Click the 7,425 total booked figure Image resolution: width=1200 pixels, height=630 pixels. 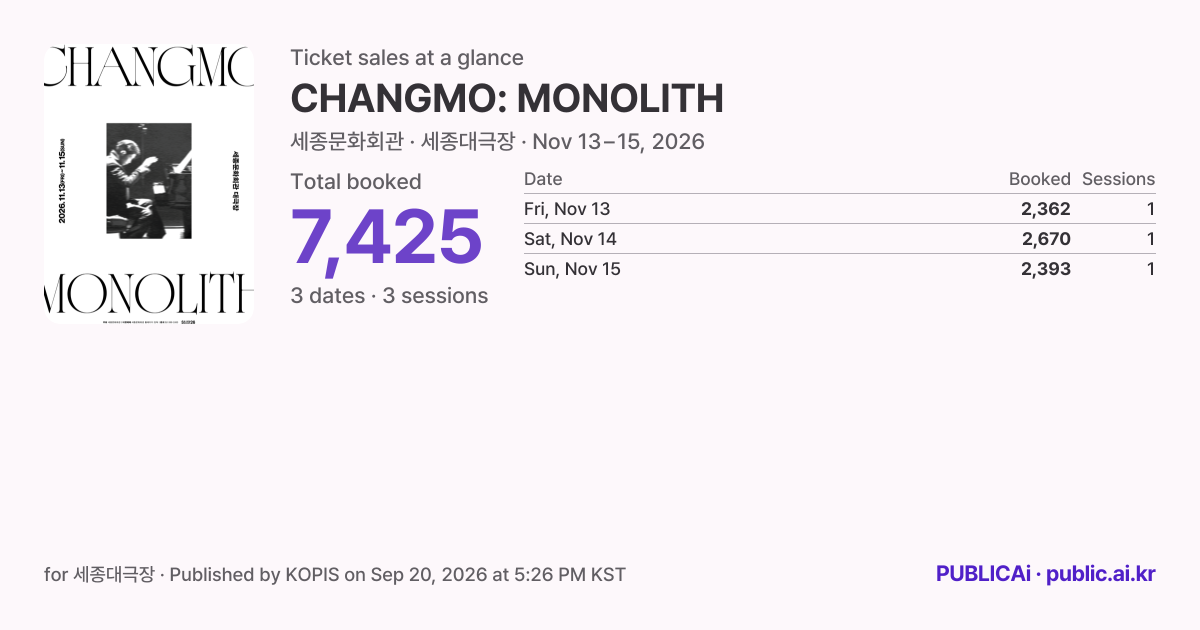(387, 239)
